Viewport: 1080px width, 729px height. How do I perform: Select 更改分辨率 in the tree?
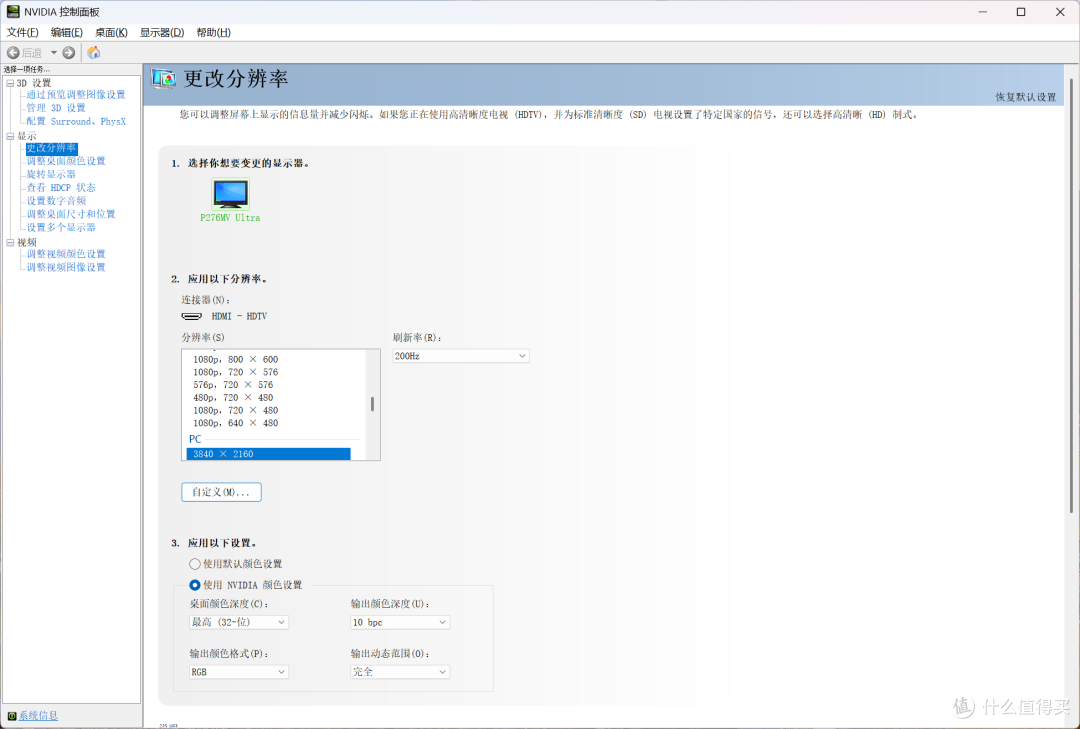tap(52, 148)
